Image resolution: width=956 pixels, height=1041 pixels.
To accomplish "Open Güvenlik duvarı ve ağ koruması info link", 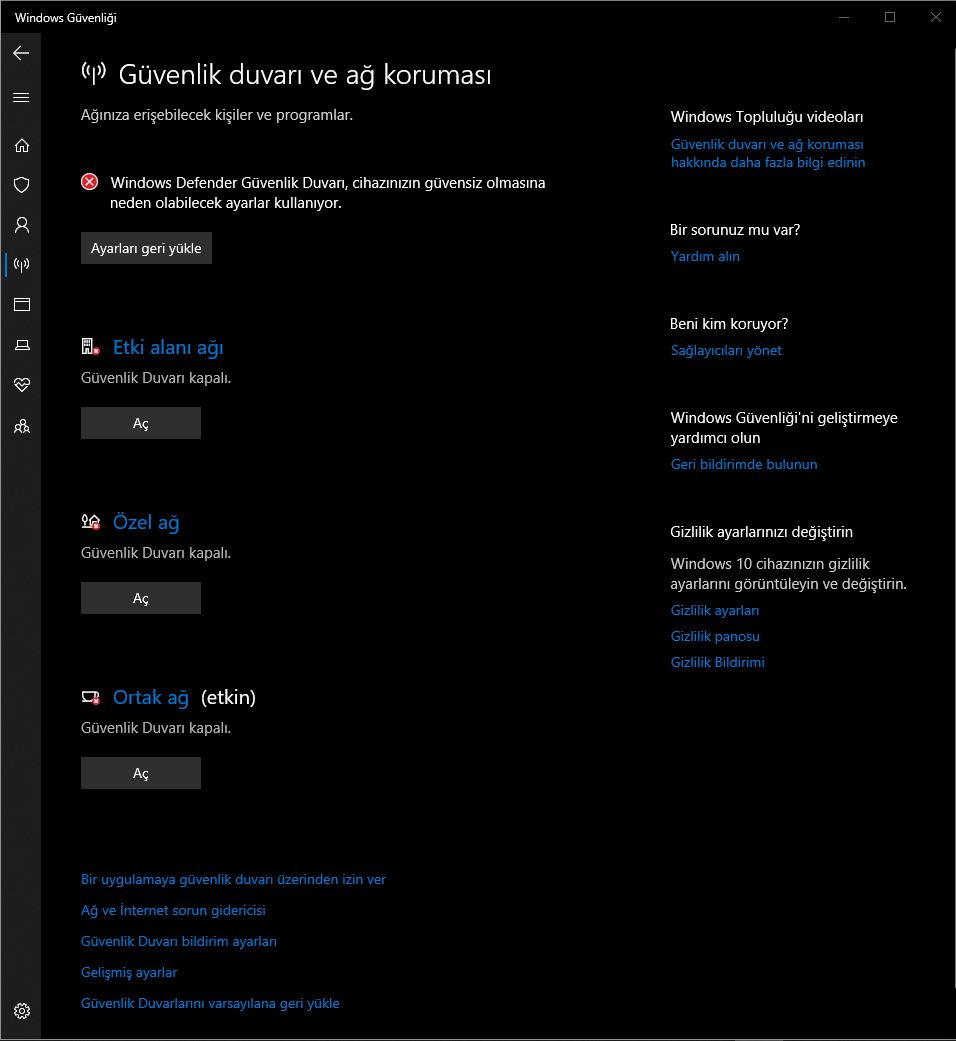I will pyautogui.click(x=768, y=153).
